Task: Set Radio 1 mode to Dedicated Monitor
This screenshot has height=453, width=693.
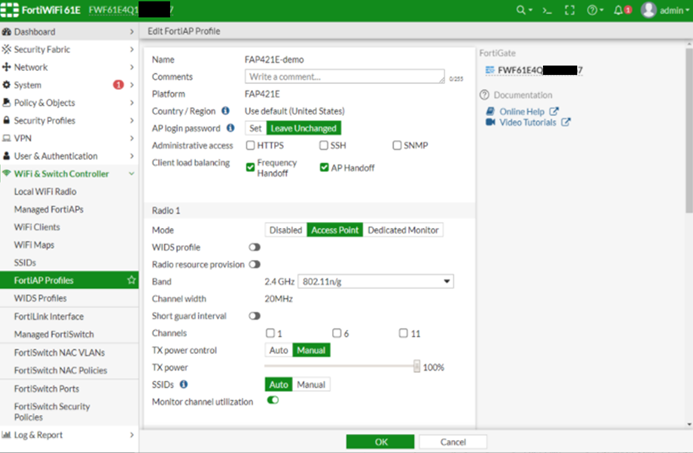Action: [x=403, y=230]
